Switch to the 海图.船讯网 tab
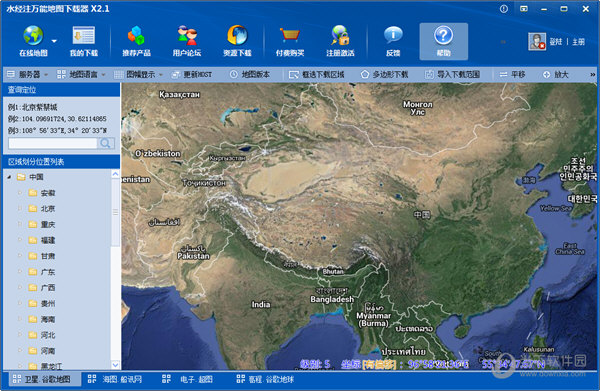600x391 pixels. 115,379
